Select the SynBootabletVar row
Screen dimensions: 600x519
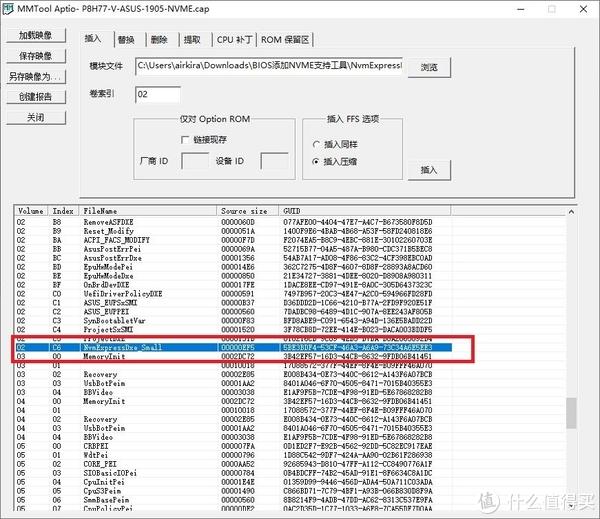tap(233, 321)
